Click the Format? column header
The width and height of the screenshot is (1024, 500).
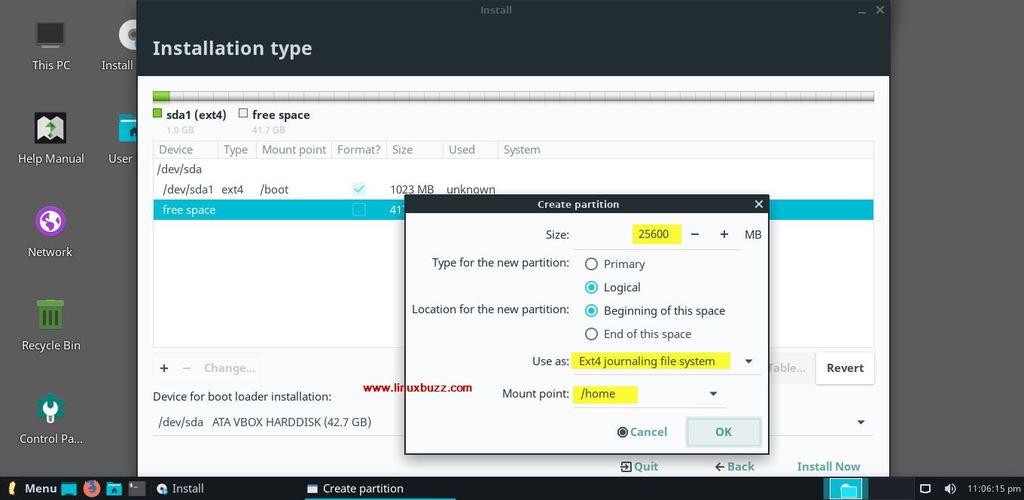359,149
